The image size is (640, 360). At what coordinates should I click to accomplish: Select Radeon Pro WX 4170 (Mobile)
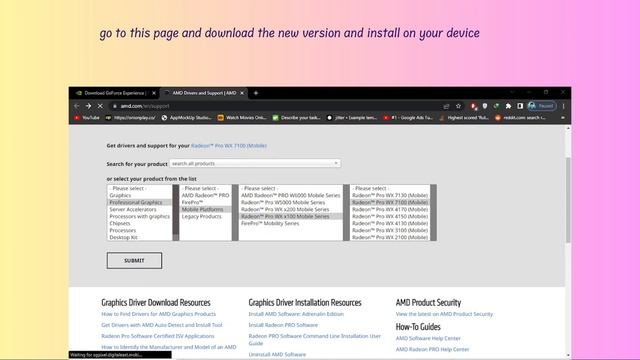point(390,209)
